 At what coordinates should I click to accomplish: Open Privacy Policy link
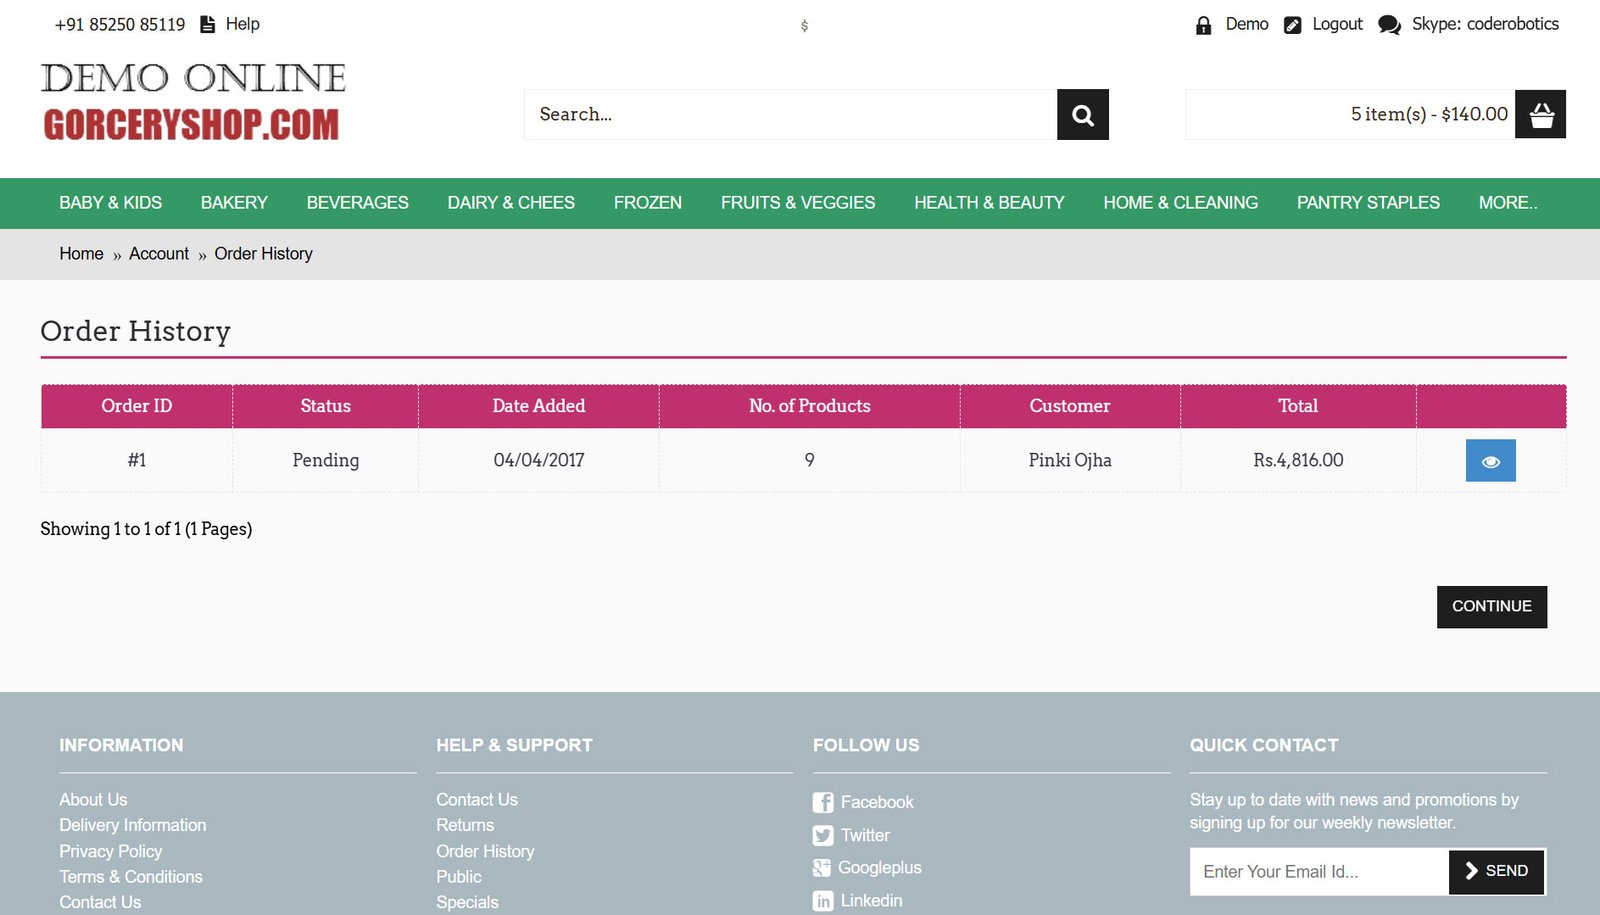click(110, 851)
